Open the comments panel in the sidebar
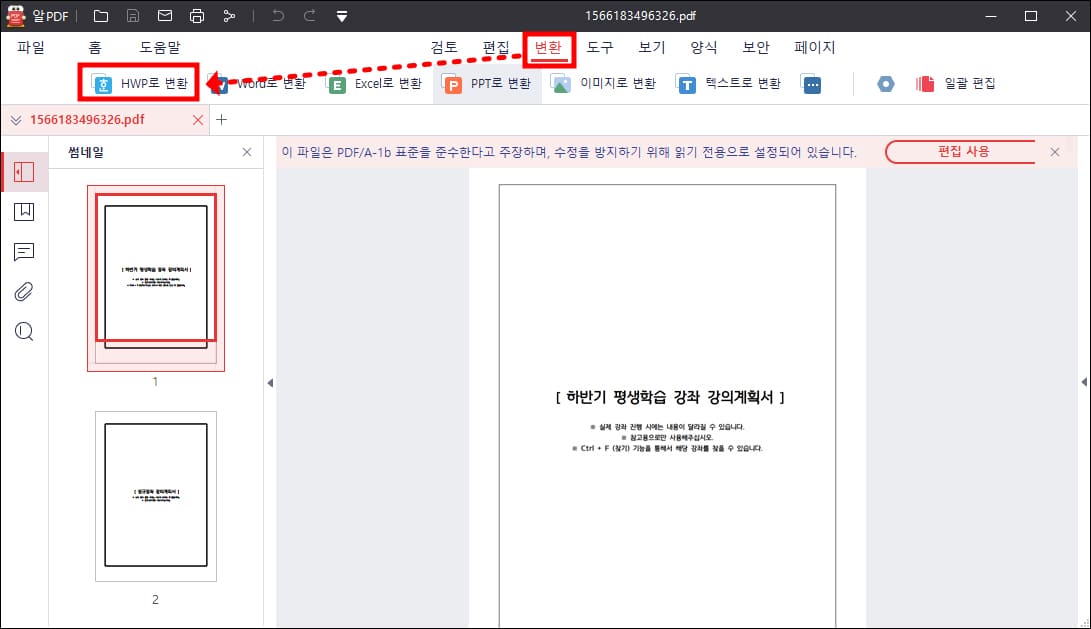 click(23, 252)
